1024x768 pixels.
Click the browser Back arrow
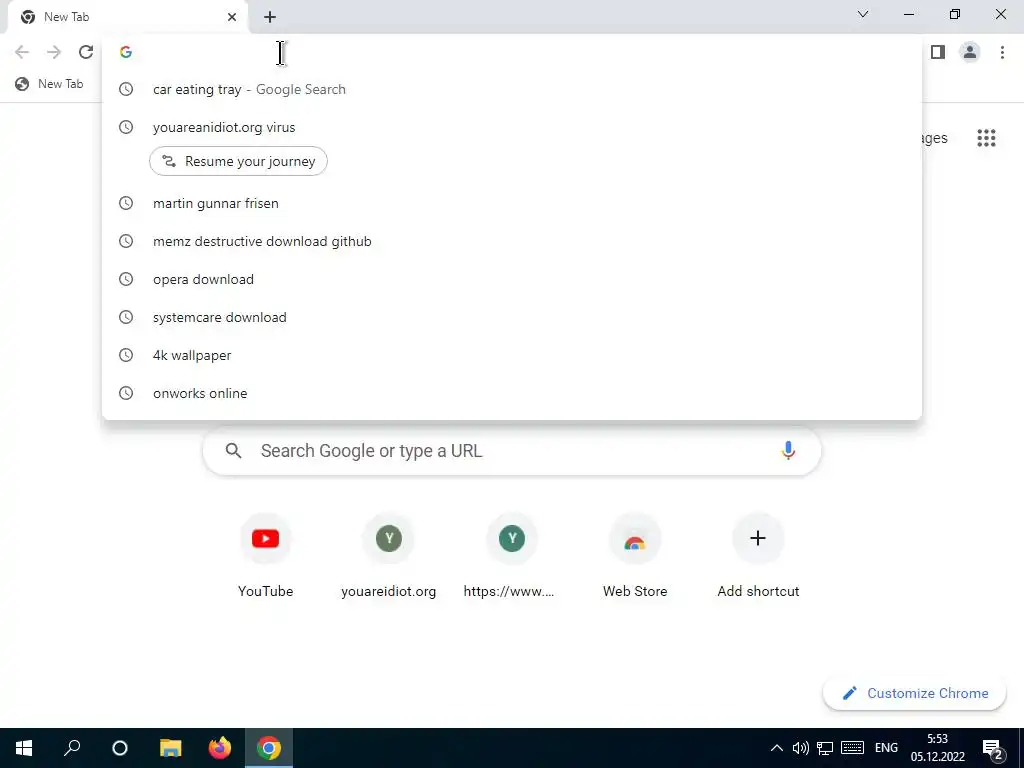point(22,52)
